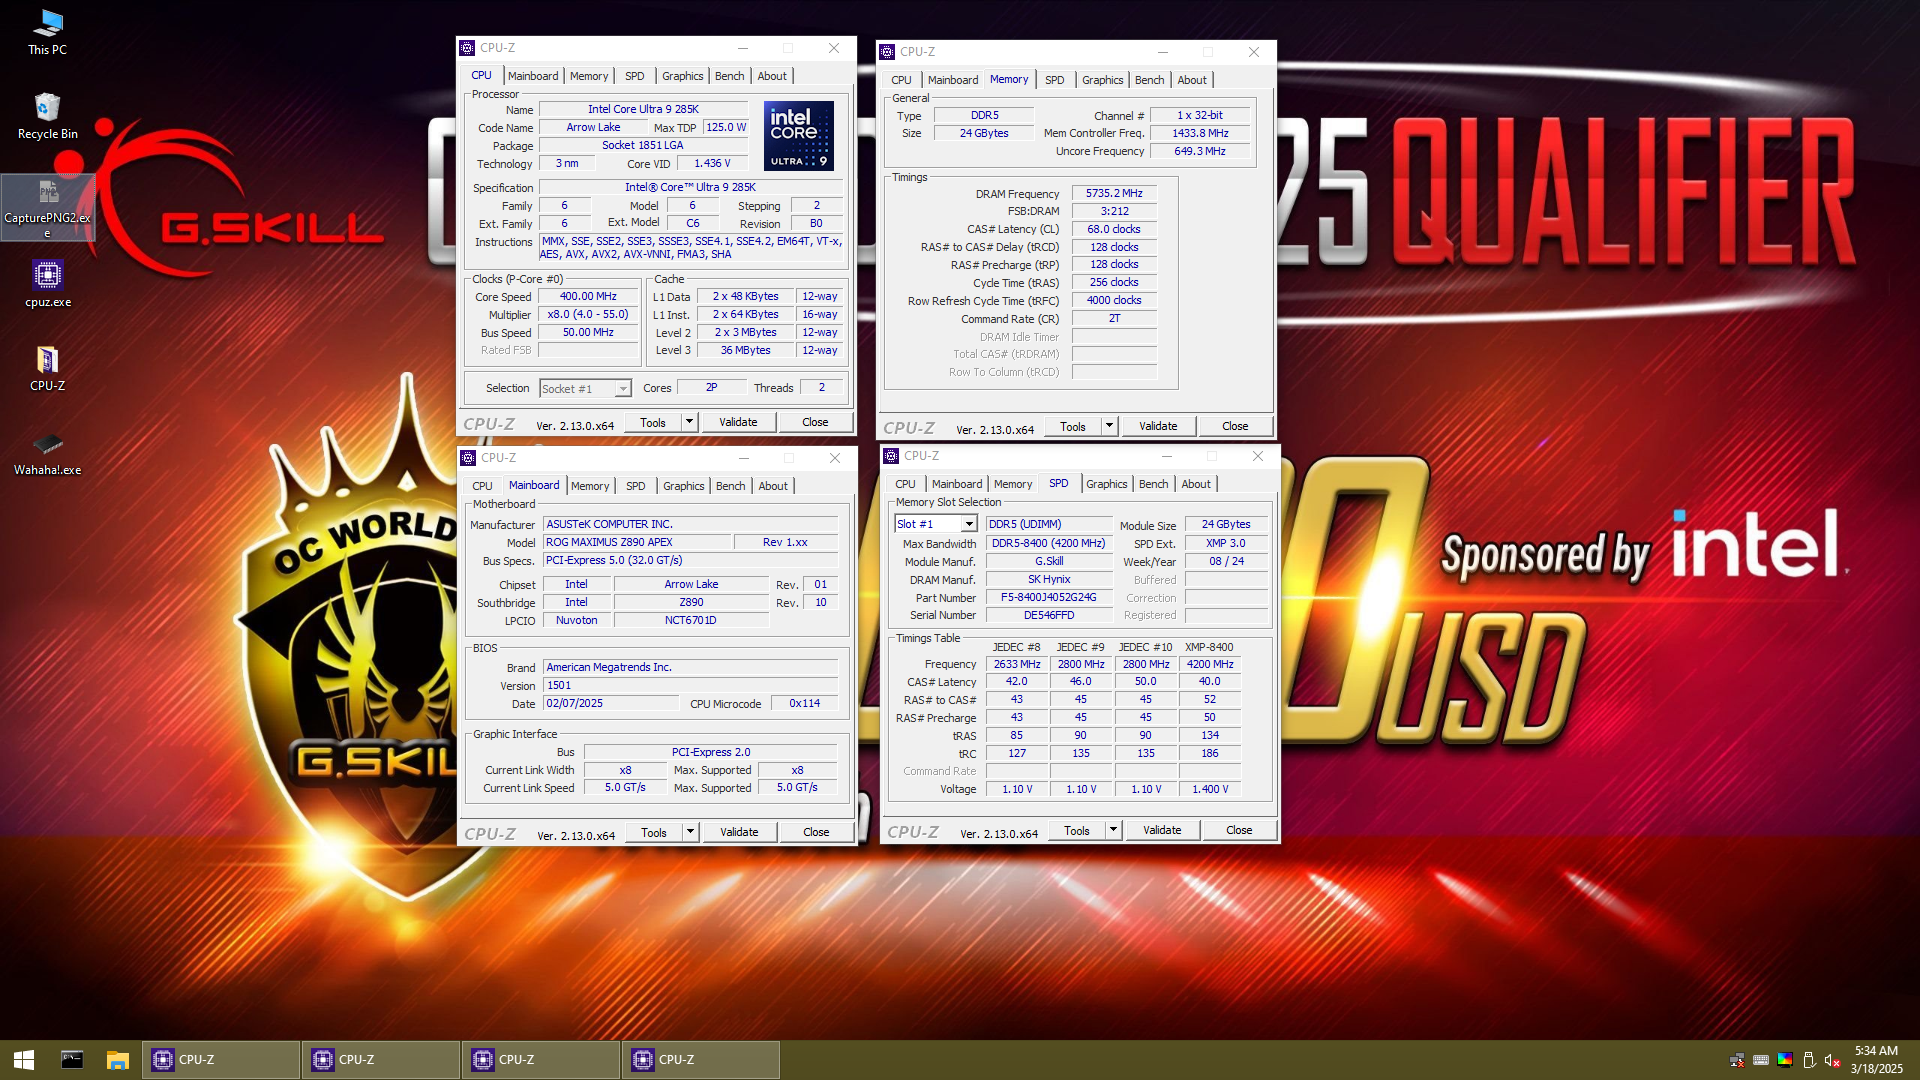
Task: Open Bench tab in SPD window
Action: point(1153,484)
